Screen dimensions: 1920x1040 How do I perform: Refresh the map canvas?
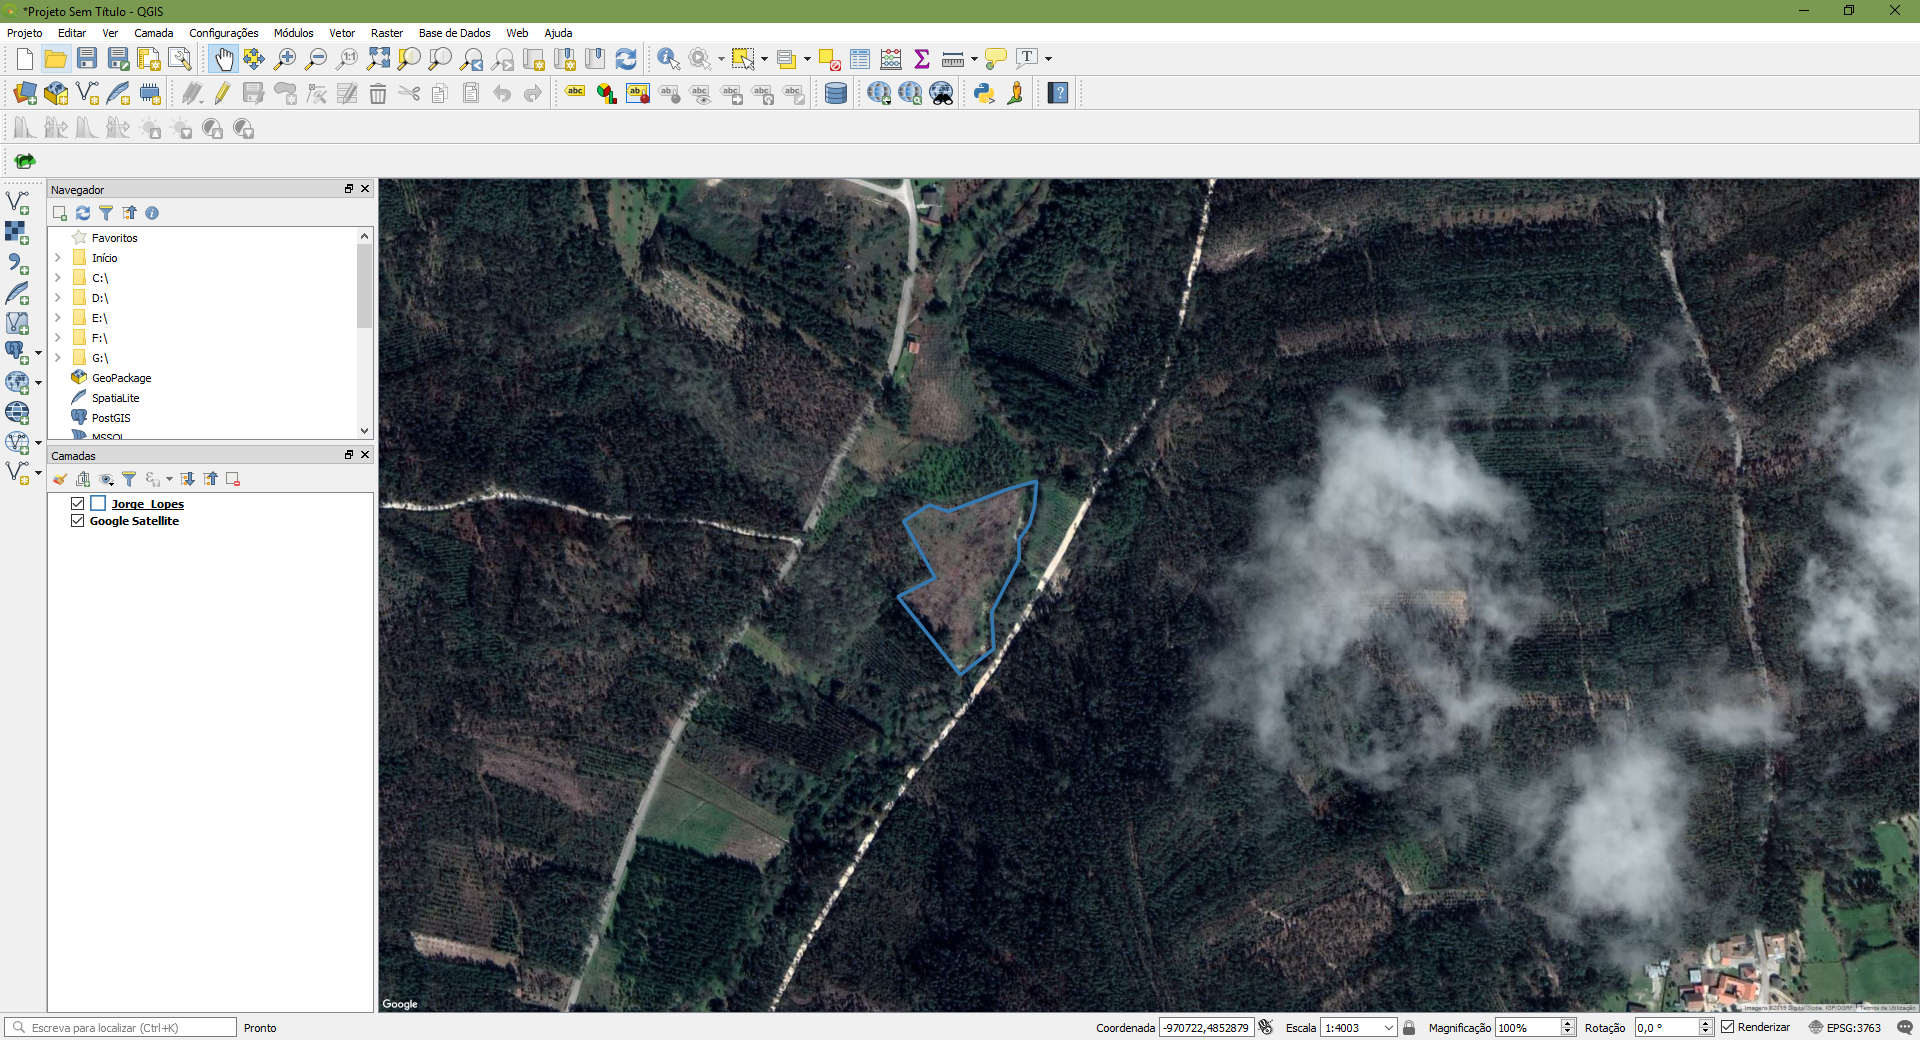click(626, 59)
